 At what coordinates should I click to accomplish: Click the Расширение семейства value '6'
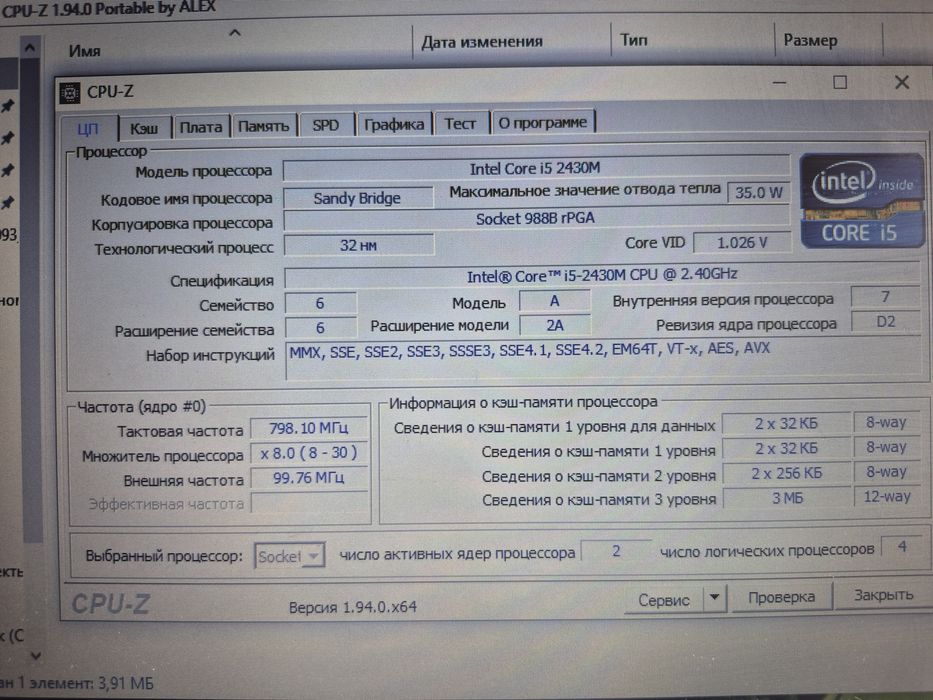321,328
